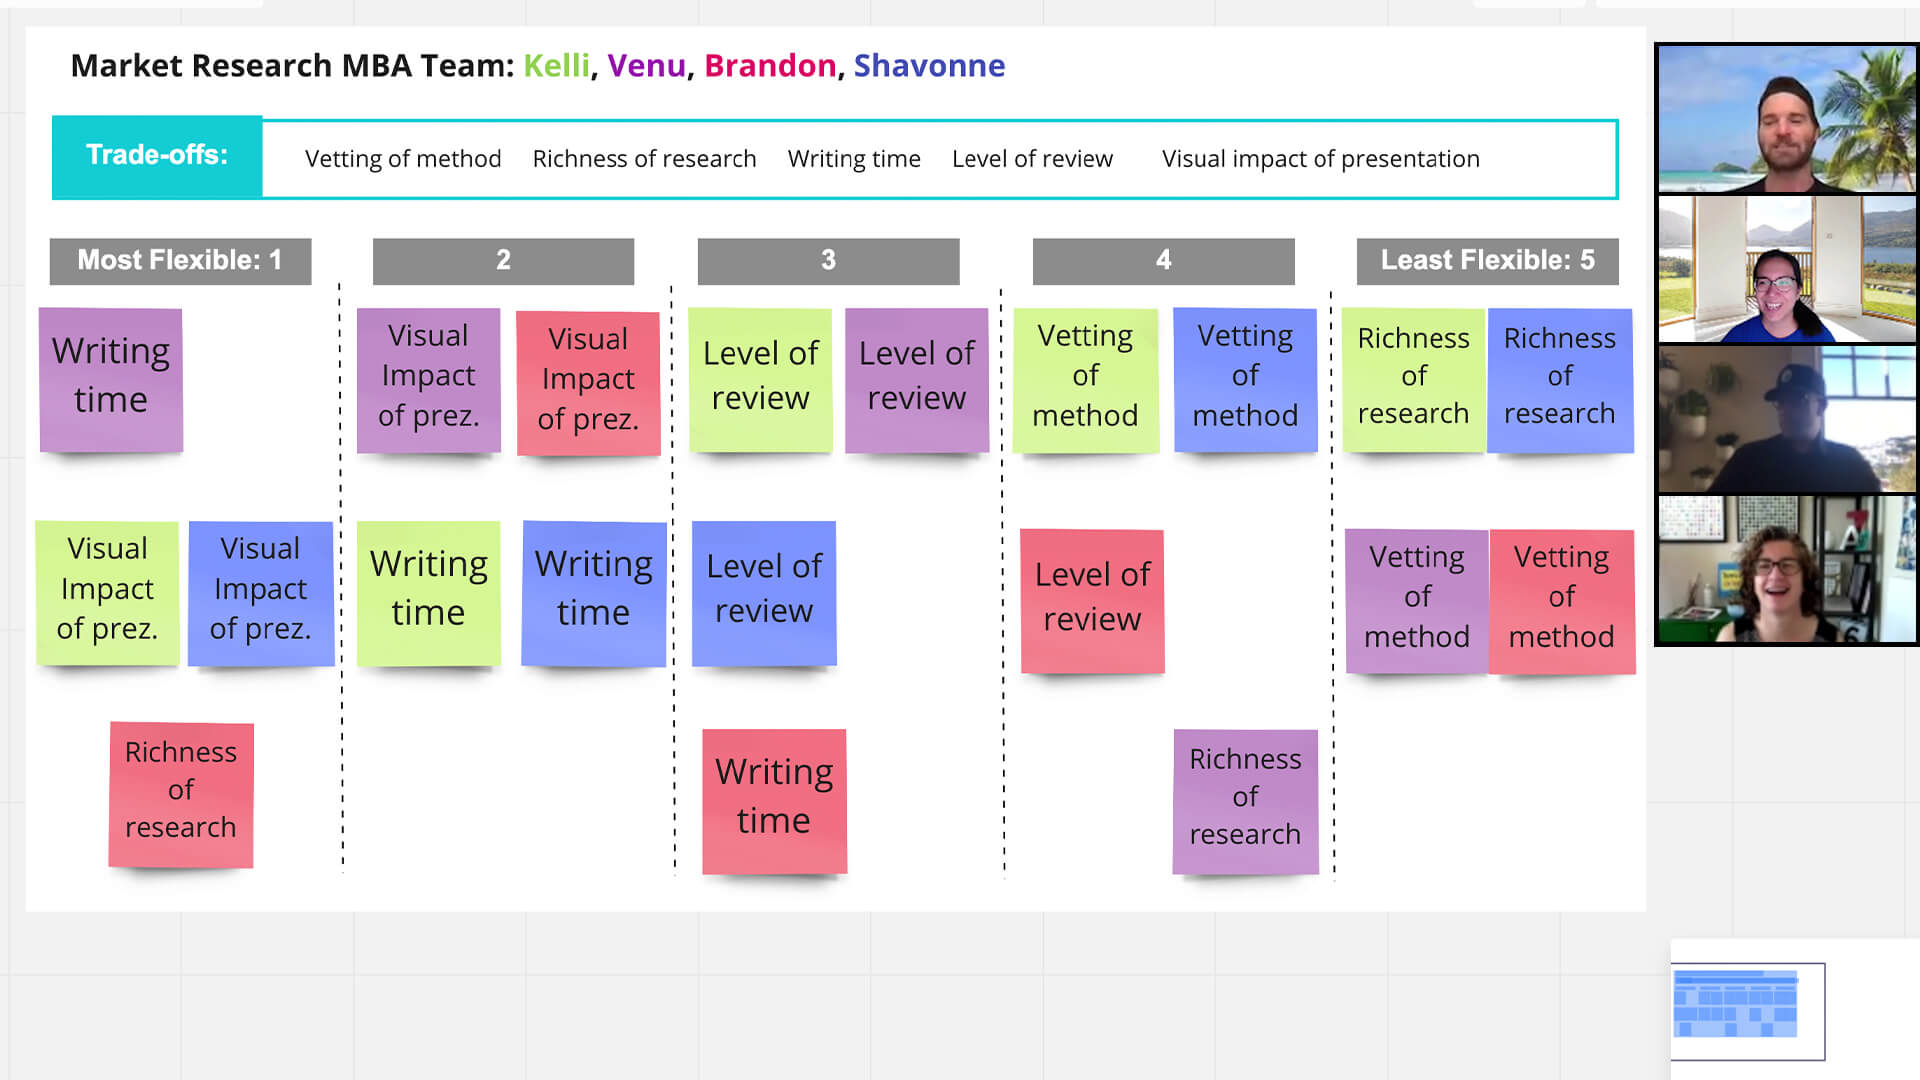Click the green 'Level of review' note in column 3
The width and height of the screenshot is (1920, 1080).
(x=762, y=375)
